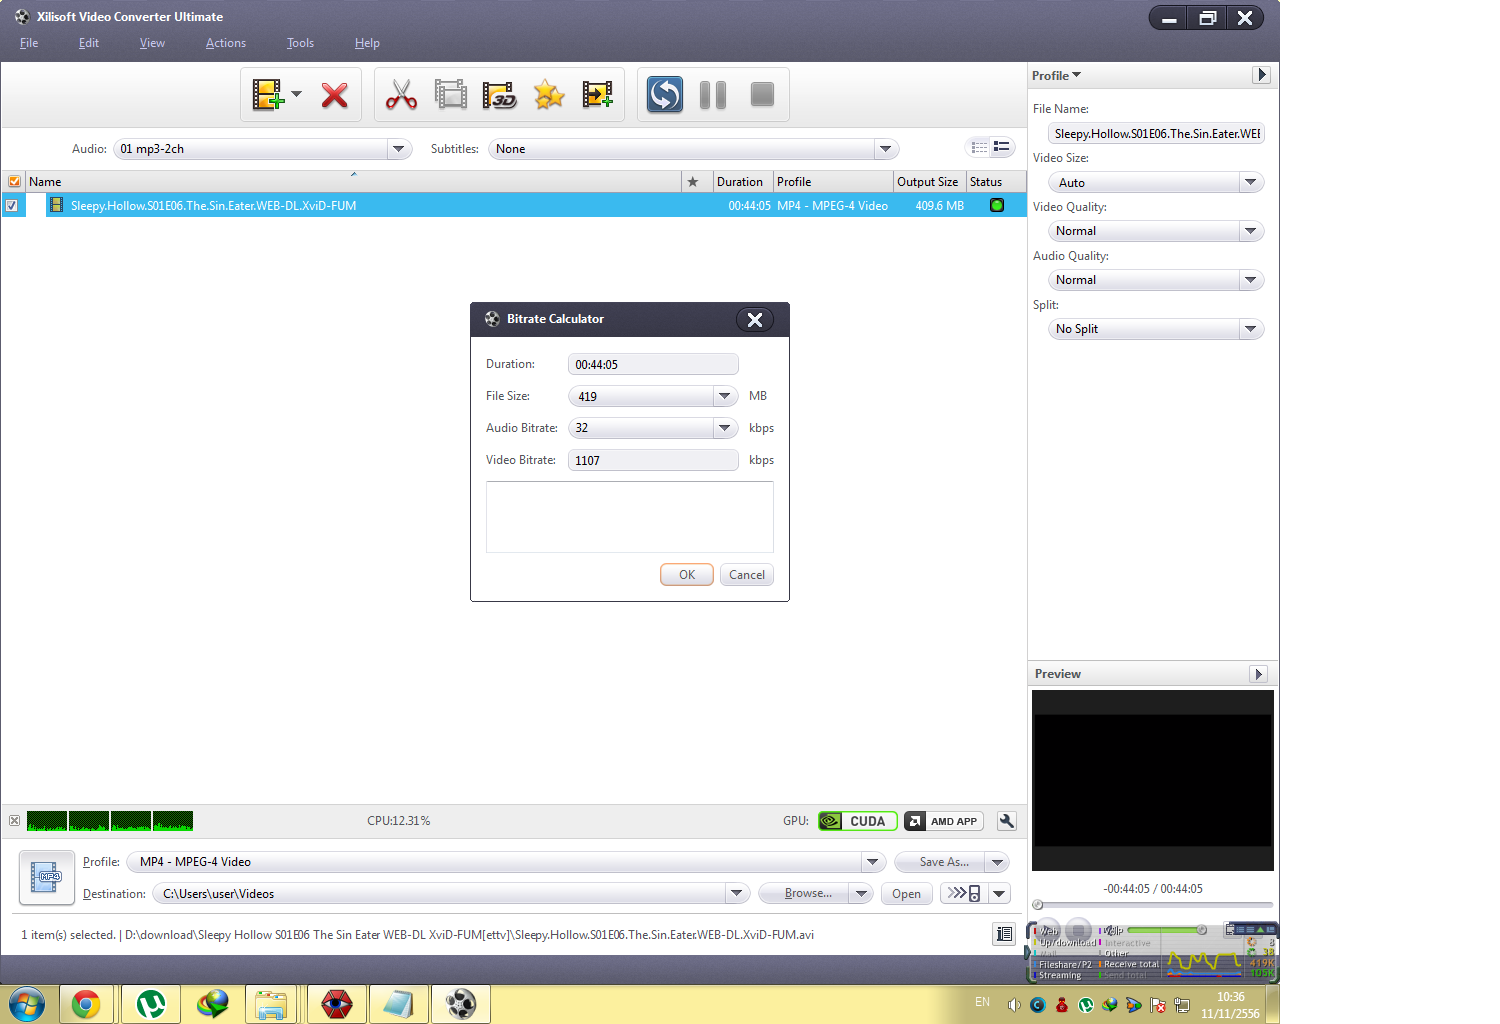Click the Open destination button
The image size is (1500, 1024).
tap(907, 893)
